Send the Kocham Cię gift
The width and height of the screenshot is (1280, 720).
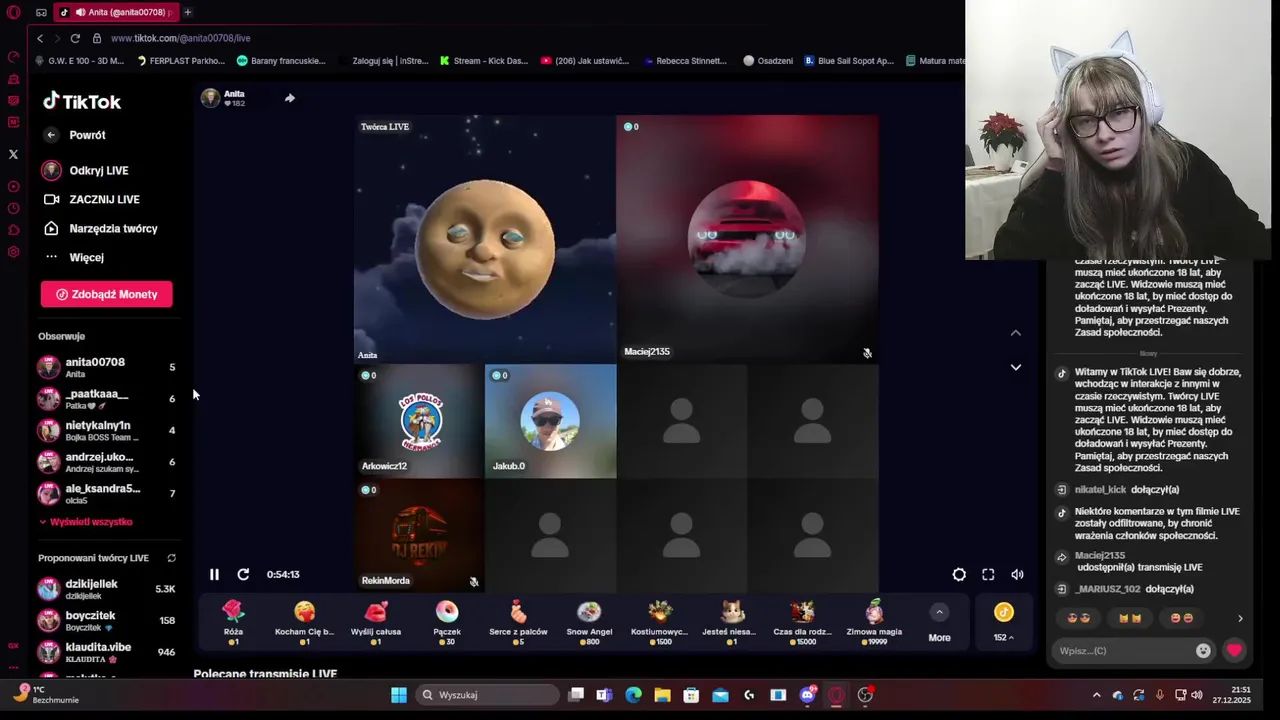pyautogui.click(x=304, y=621)
